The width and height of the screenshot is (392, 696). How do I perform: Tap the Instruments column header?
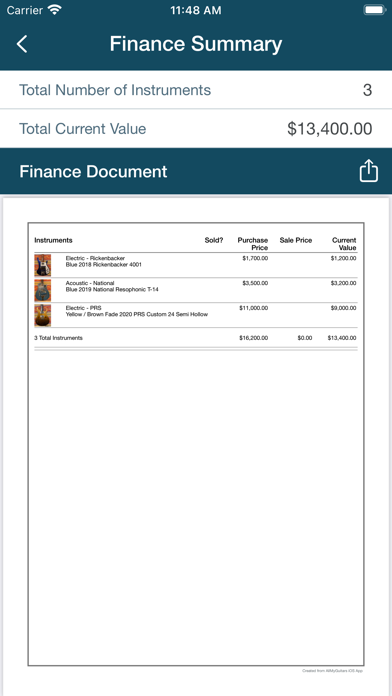pos(53,240)
